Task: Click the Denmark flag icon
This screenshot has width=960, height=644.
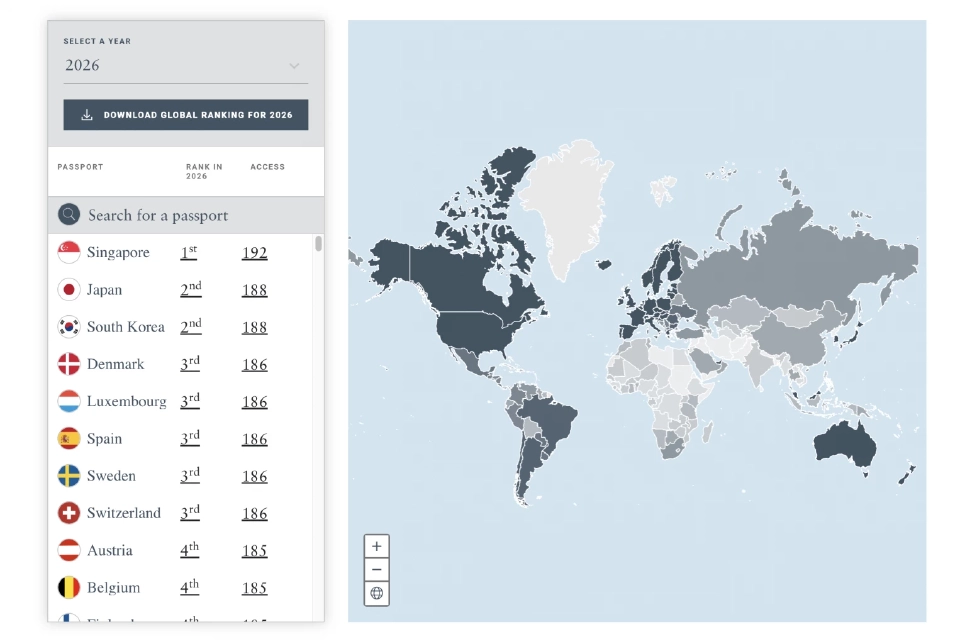Action: click(68, 364)
